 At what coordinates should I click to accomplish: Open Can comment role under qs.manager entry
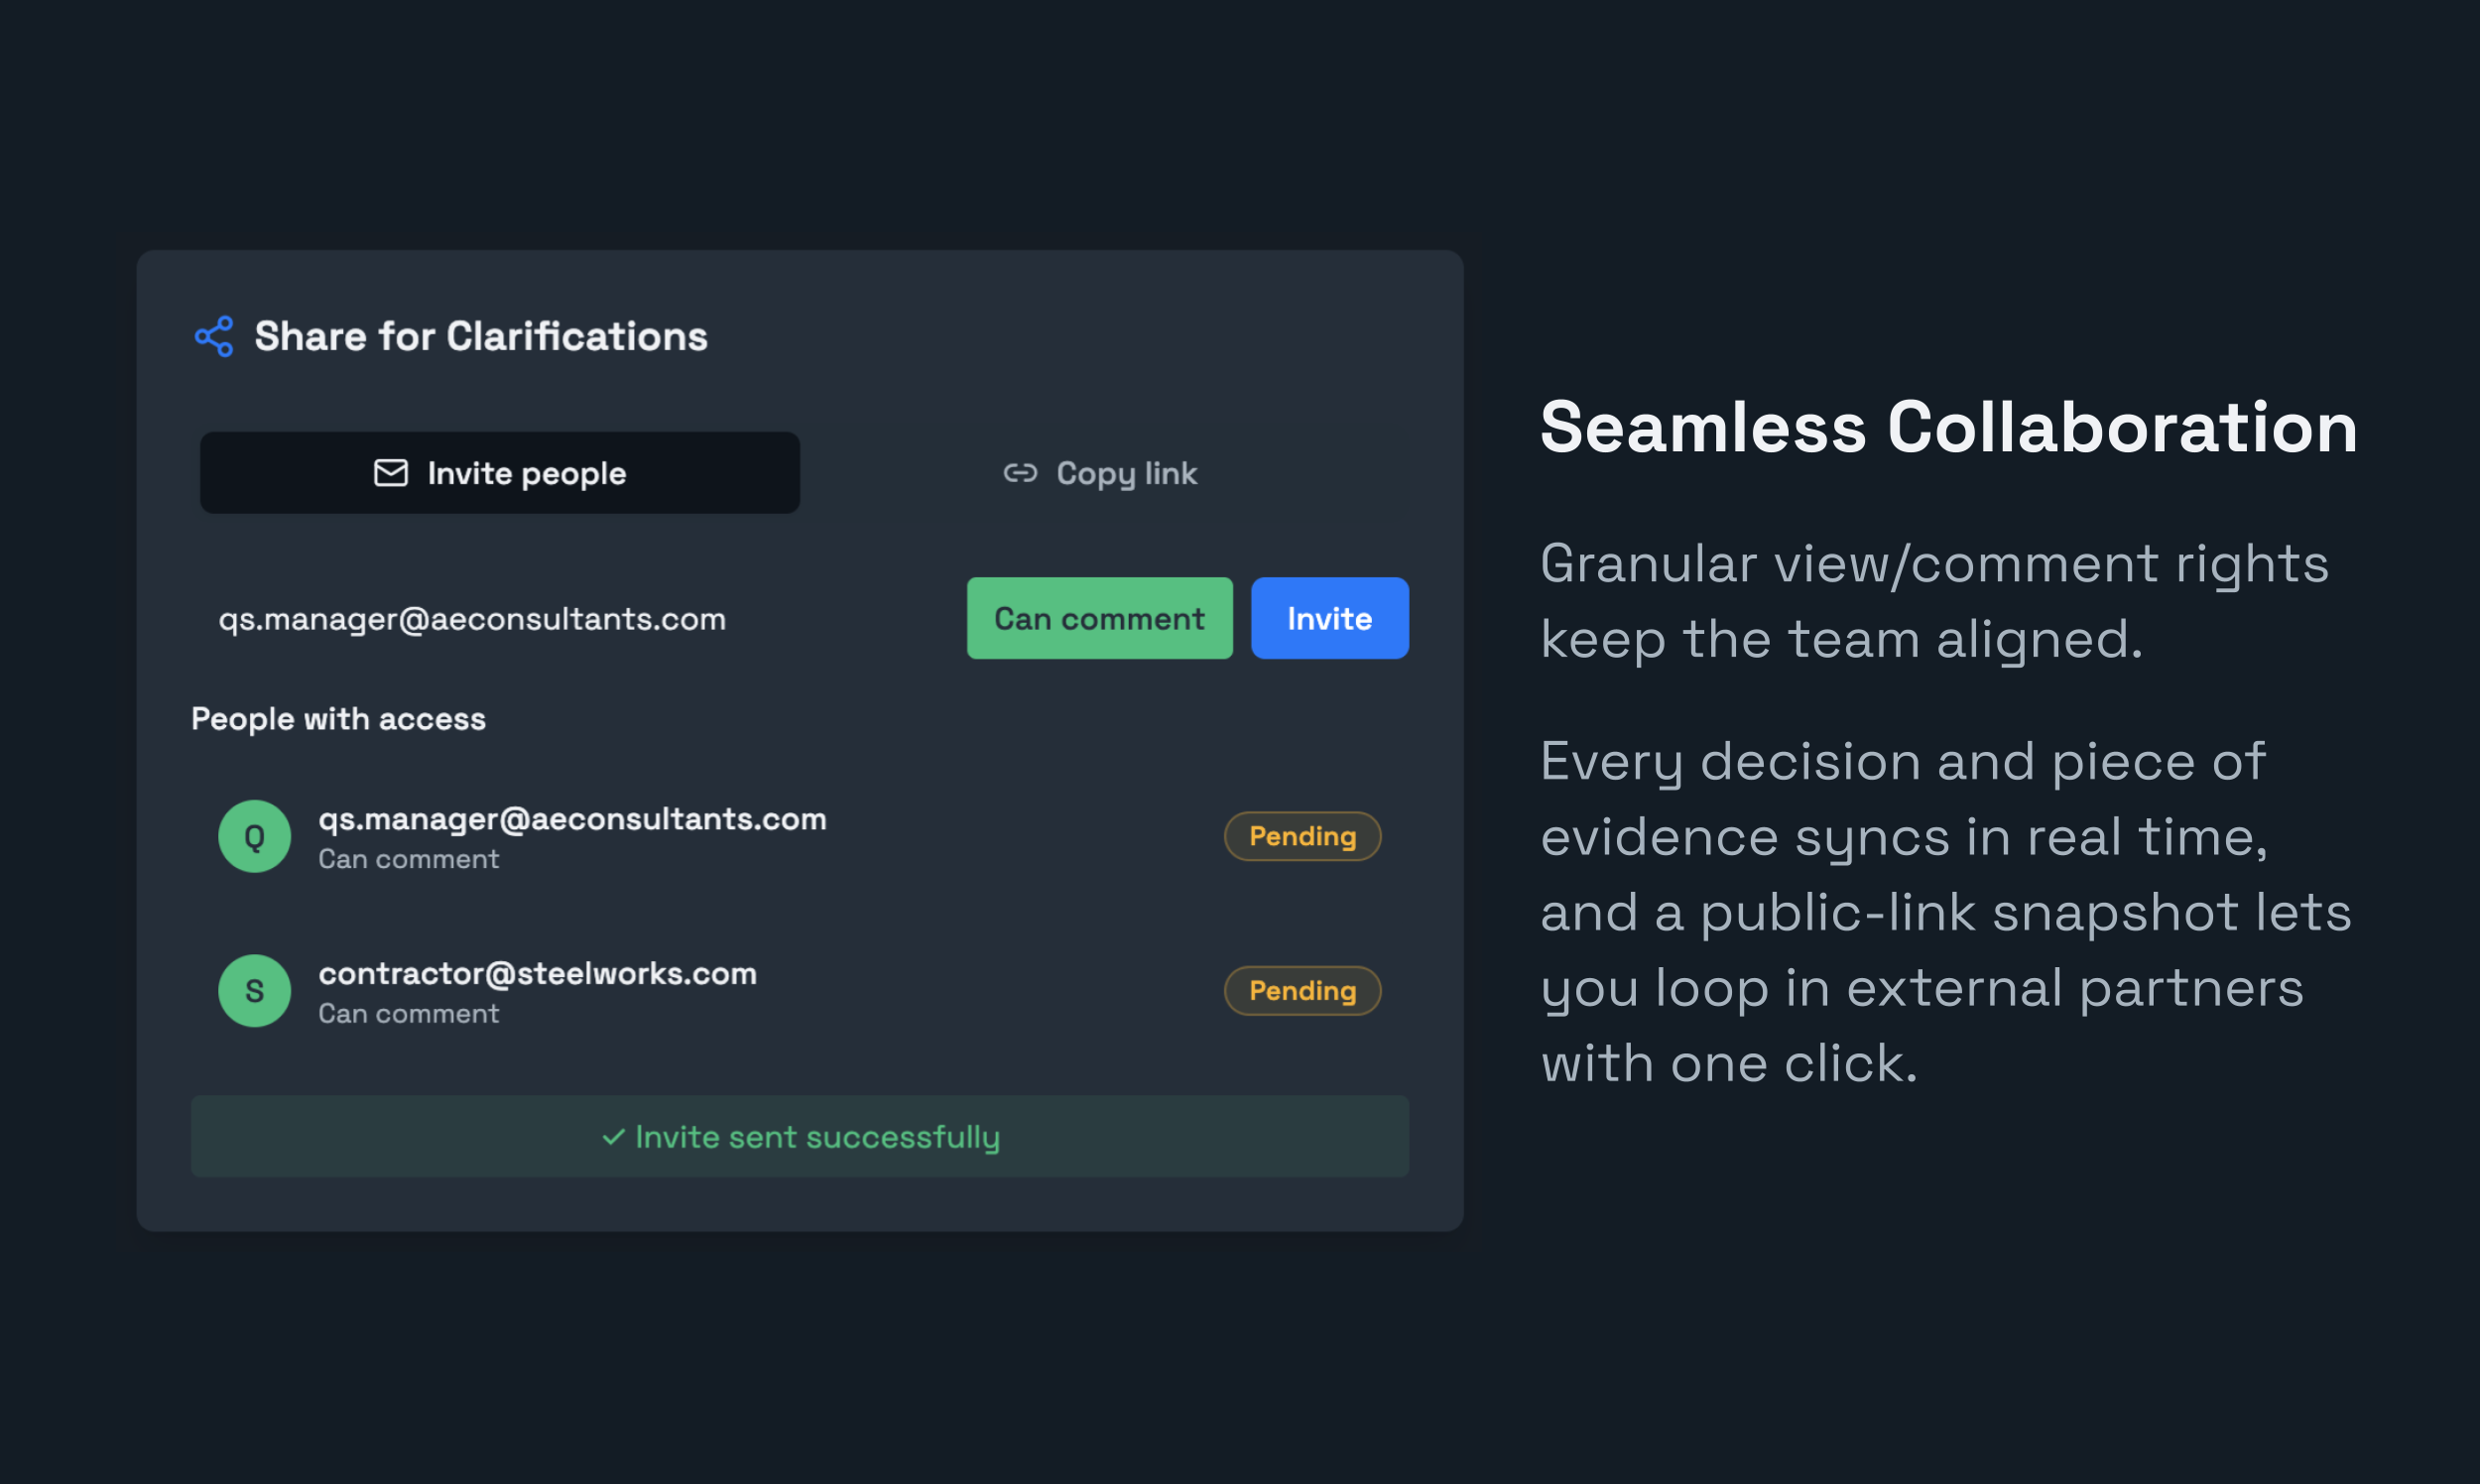pos(408,859)
